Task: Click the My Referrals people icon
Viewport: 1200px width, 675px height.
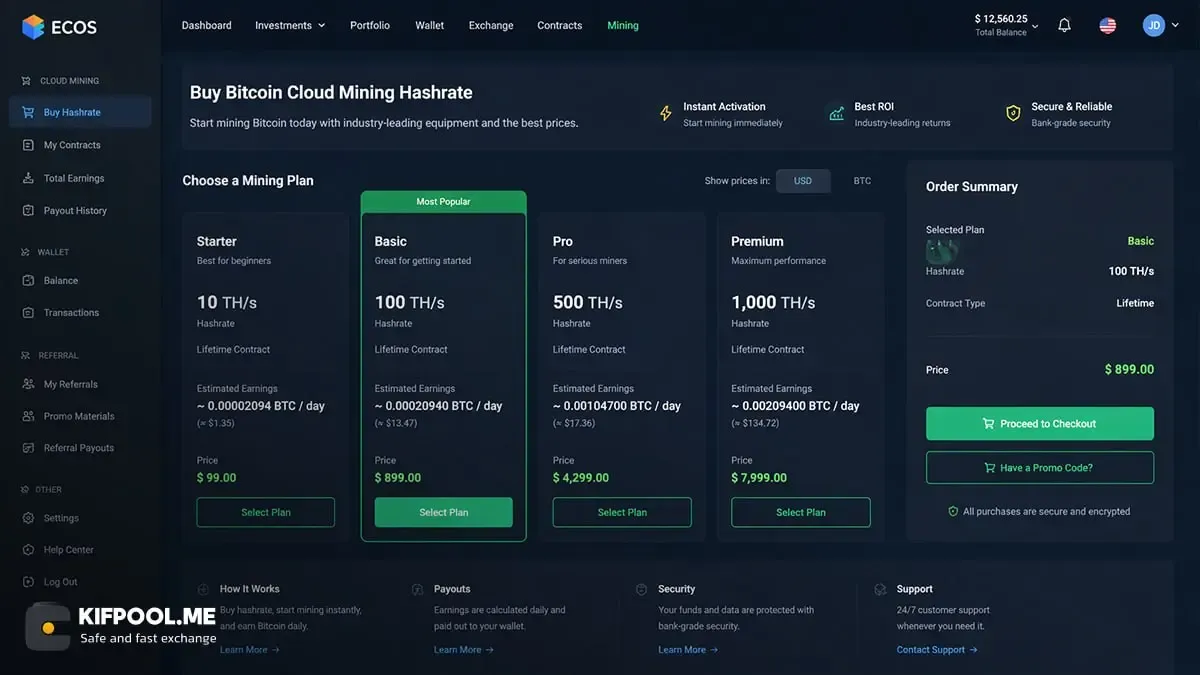Action: point(27,384)
